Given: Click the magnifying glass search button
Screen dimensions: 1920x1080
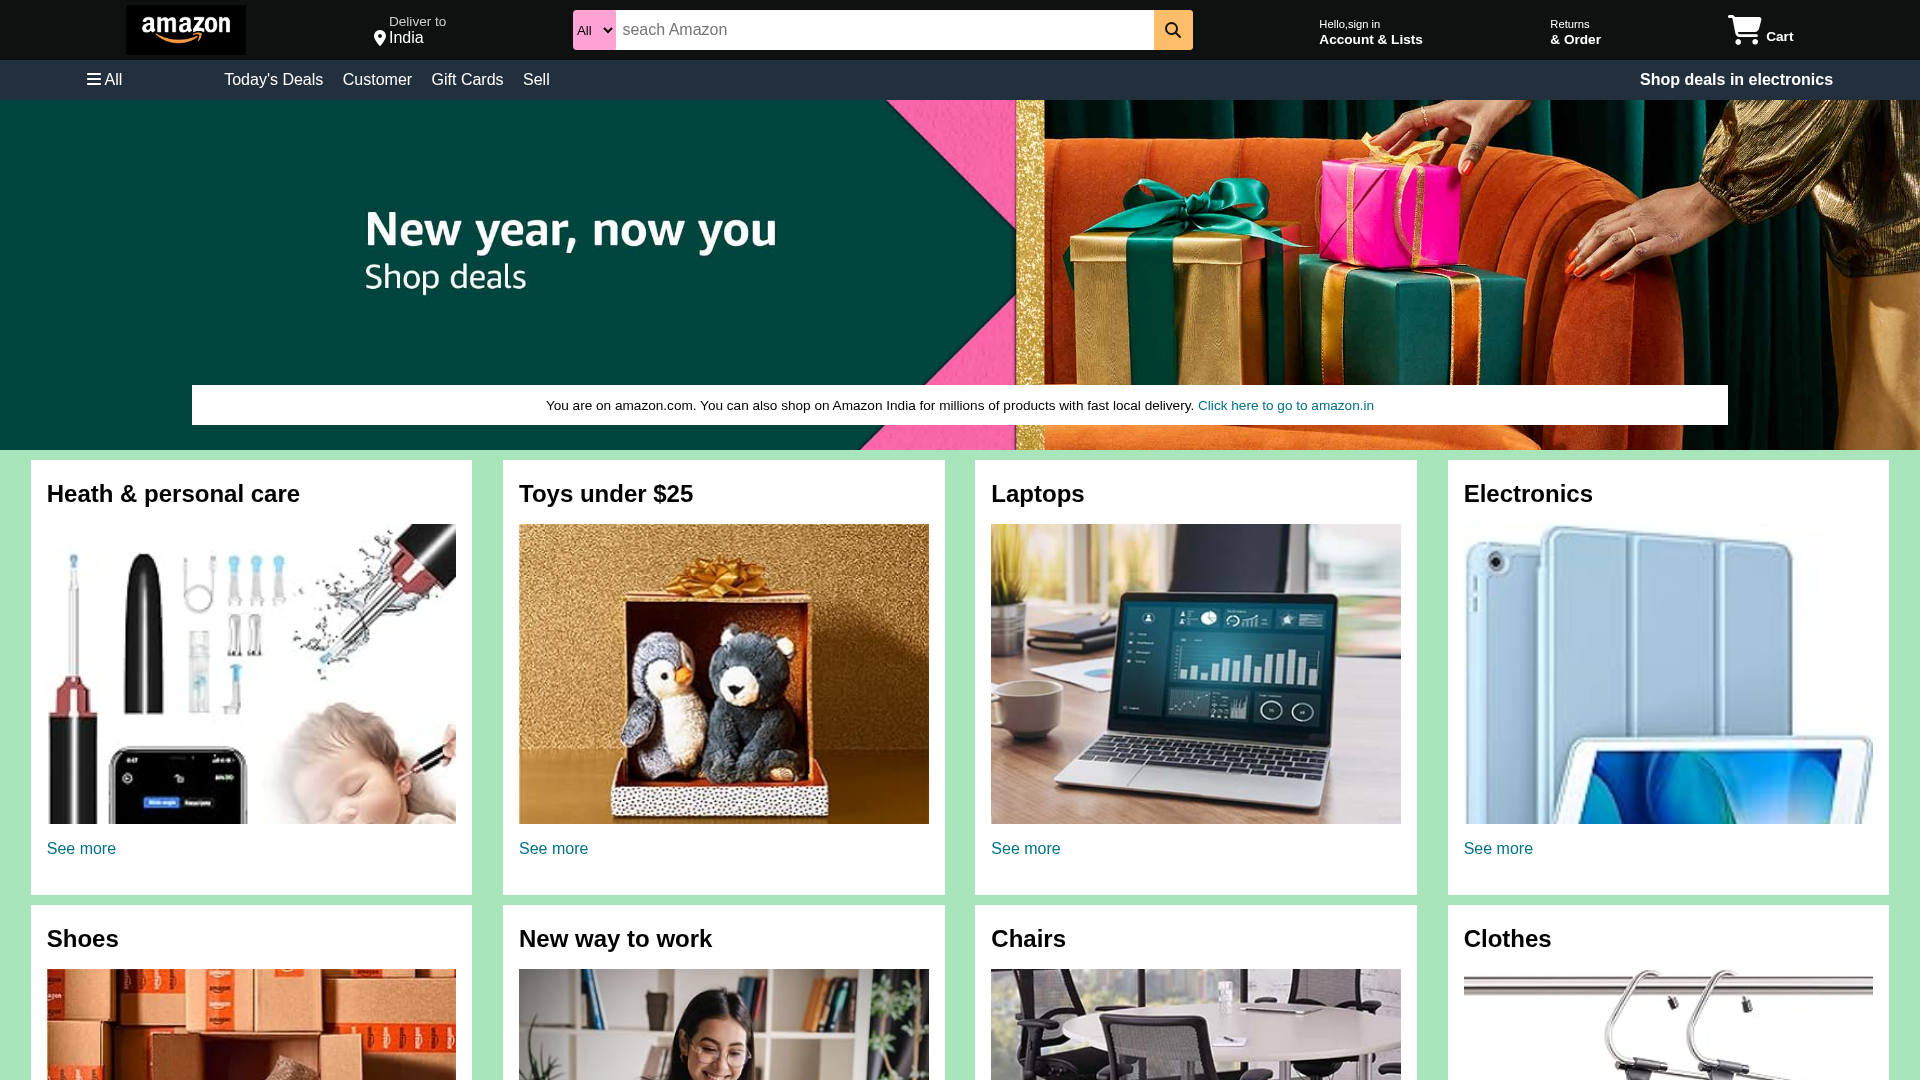Looking at the screenshot, I should 1173,30.
